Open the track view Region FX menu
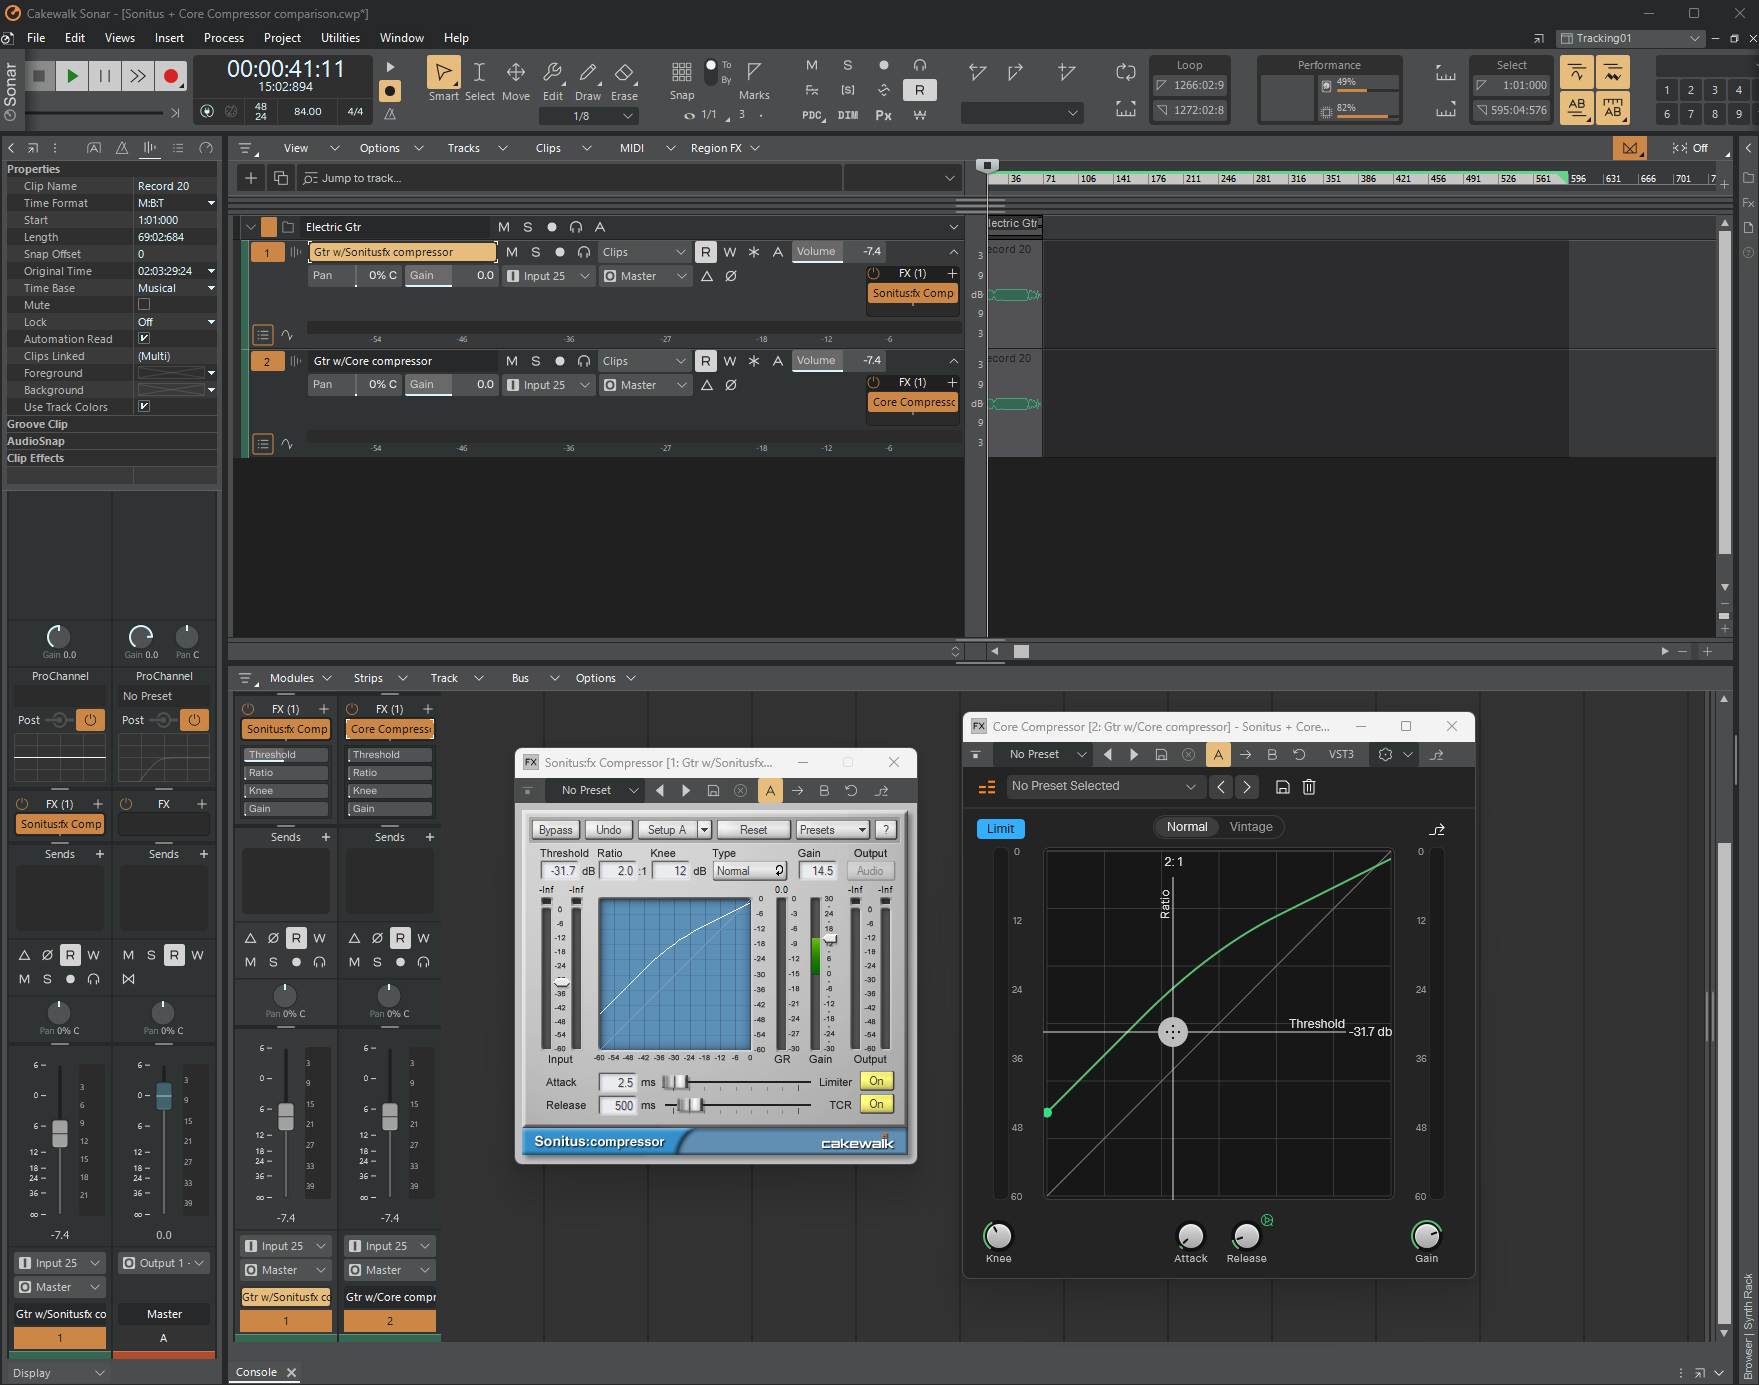1759x1385 pixels. 726,148
